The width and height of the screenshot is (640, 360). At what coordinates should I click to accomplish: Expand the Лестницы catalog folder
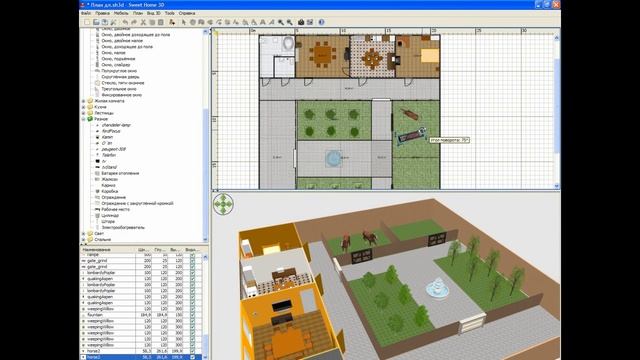[84, 113]
